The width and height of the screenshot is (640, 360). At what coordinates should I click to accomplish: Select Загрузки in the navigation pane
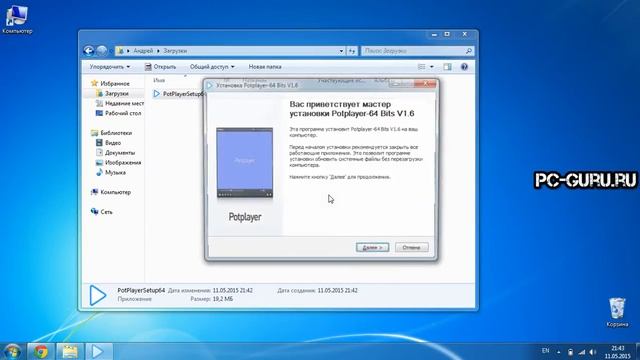click(x=112, y=93)
